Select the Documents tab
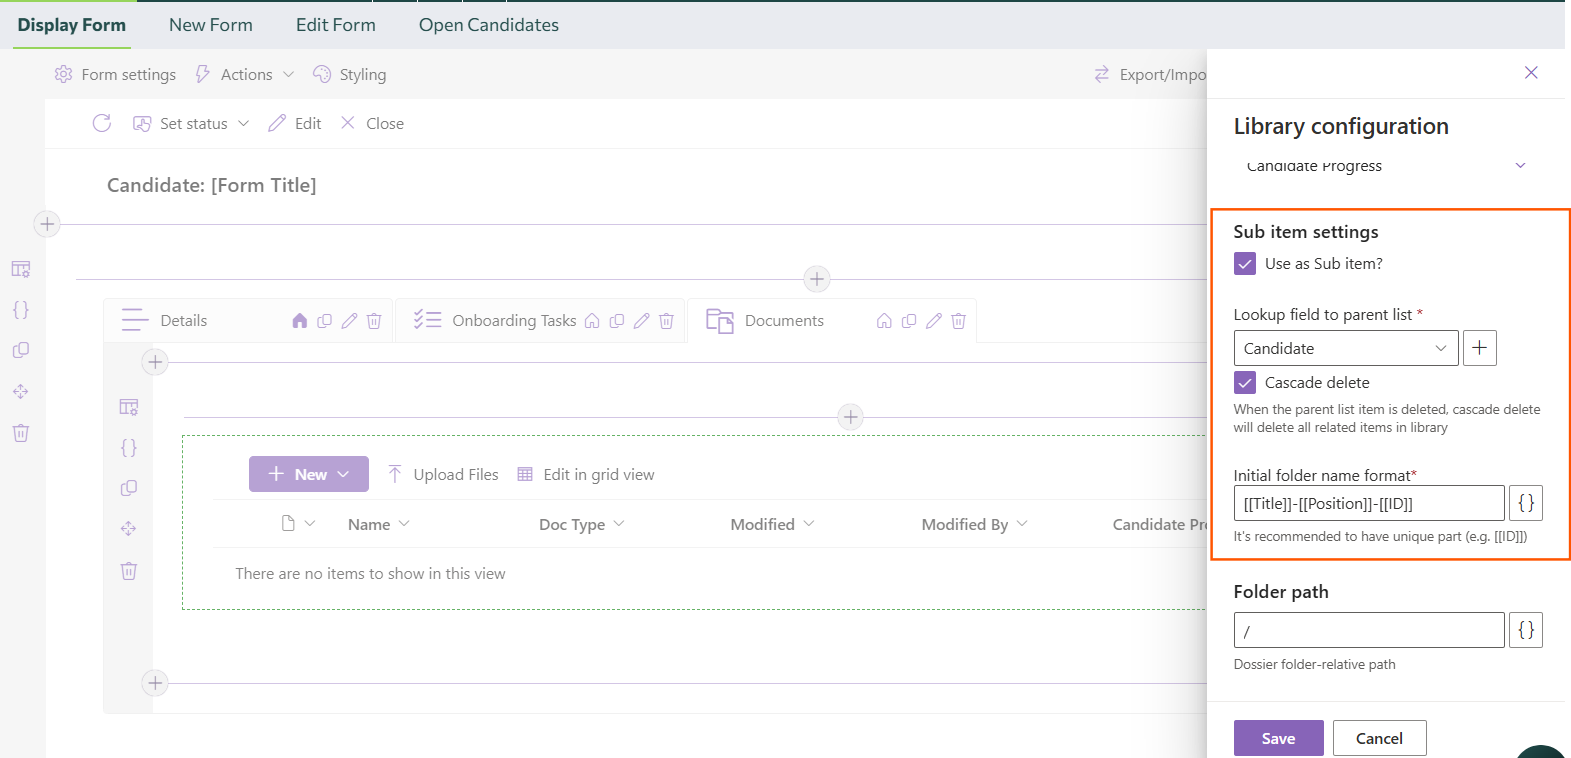The width and height of the screenshot is (1571, 758). point(784,321)
